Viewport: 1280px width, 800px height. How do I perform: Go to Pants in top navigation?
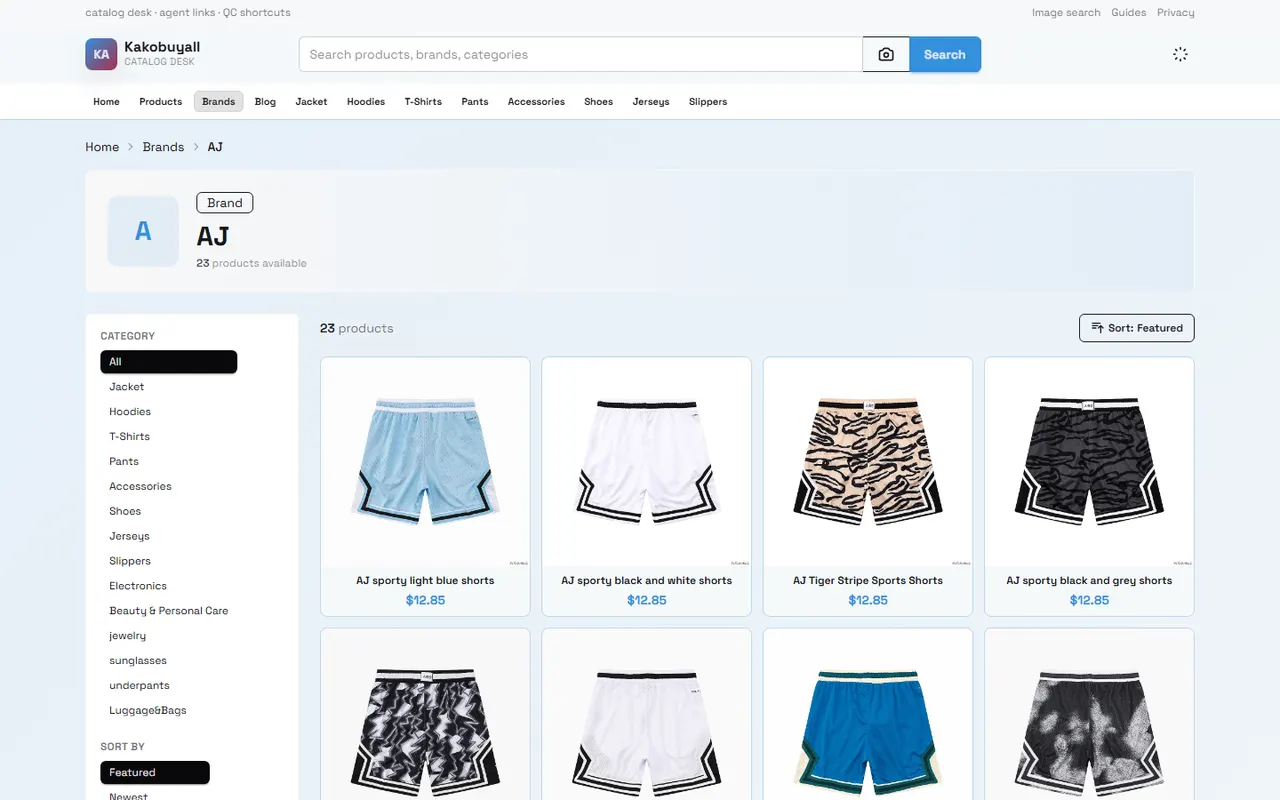[x=475, y=102]
